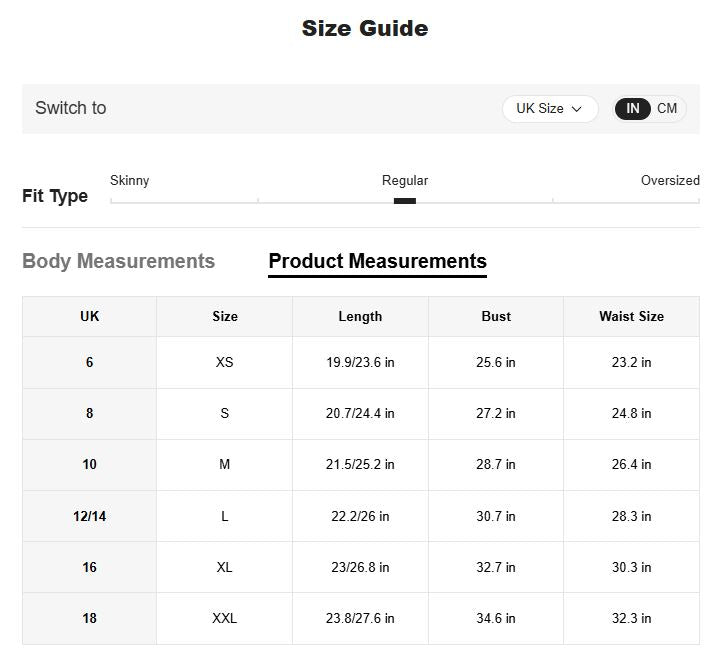Click the black Regular marker on fit slider
Viewport: 723px width, 650px height.
coord(404,201)
